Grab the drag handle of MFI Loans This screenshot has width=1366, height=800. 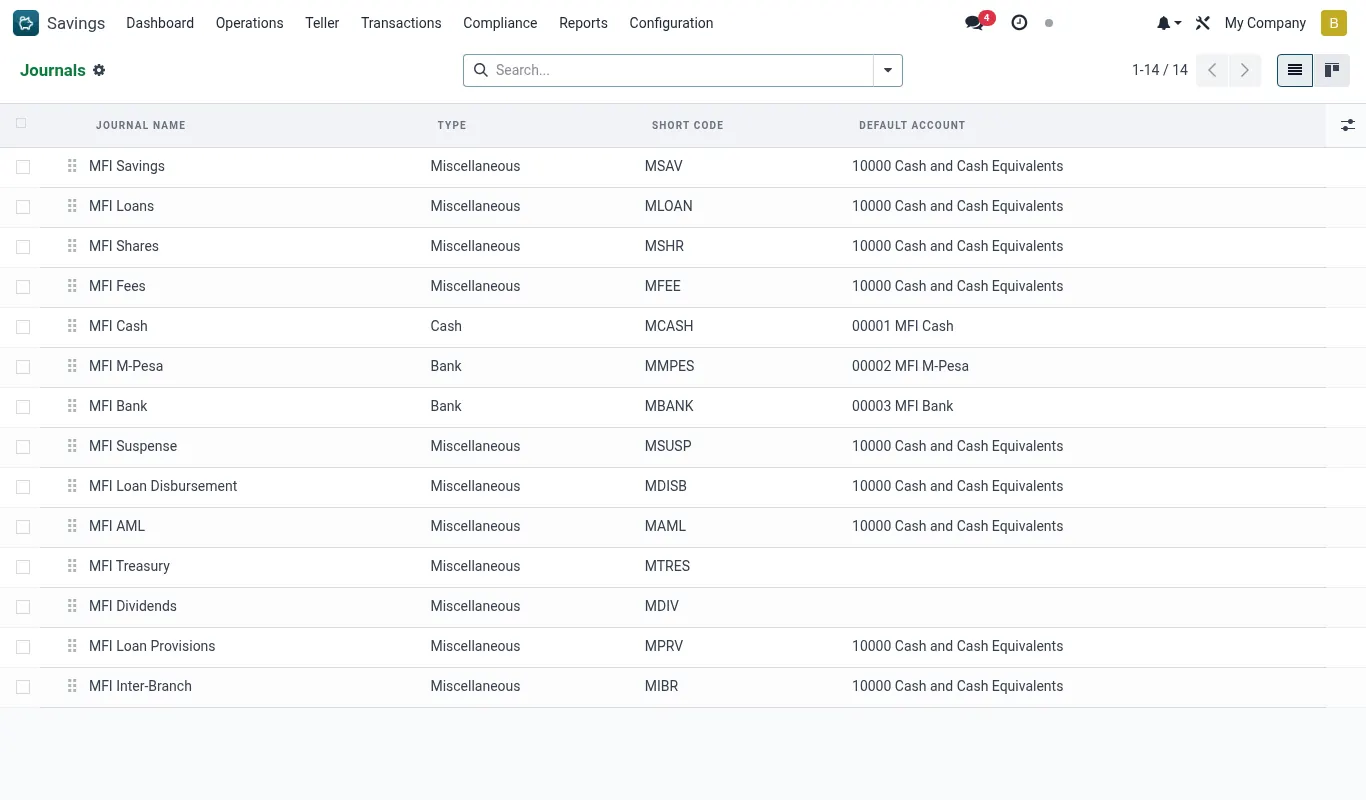coord(72,206)
